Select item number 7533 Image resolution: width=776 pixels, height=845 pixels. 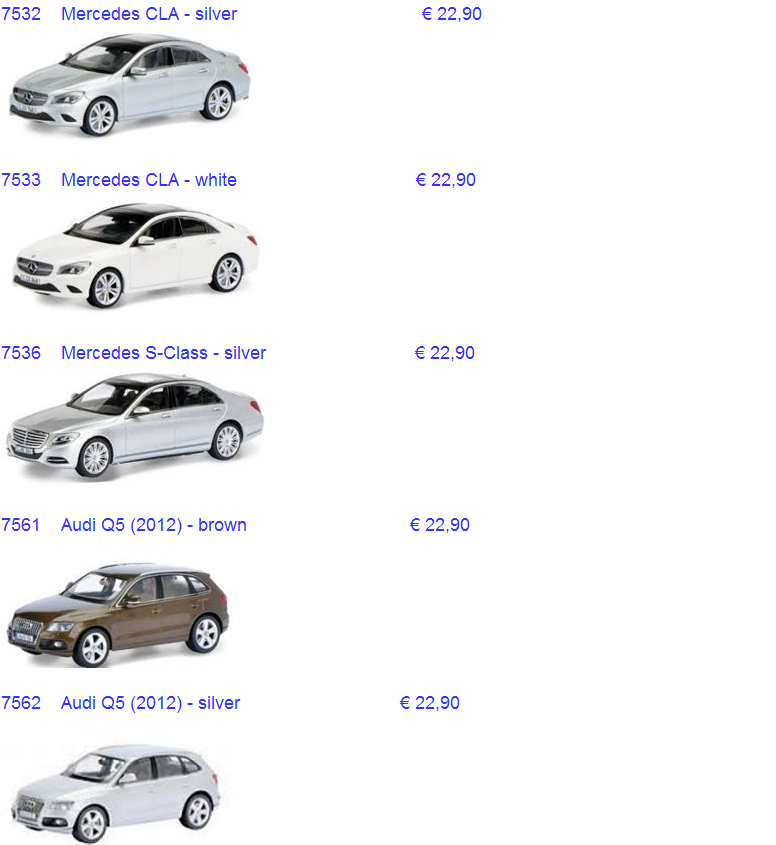tap(21, 180)
